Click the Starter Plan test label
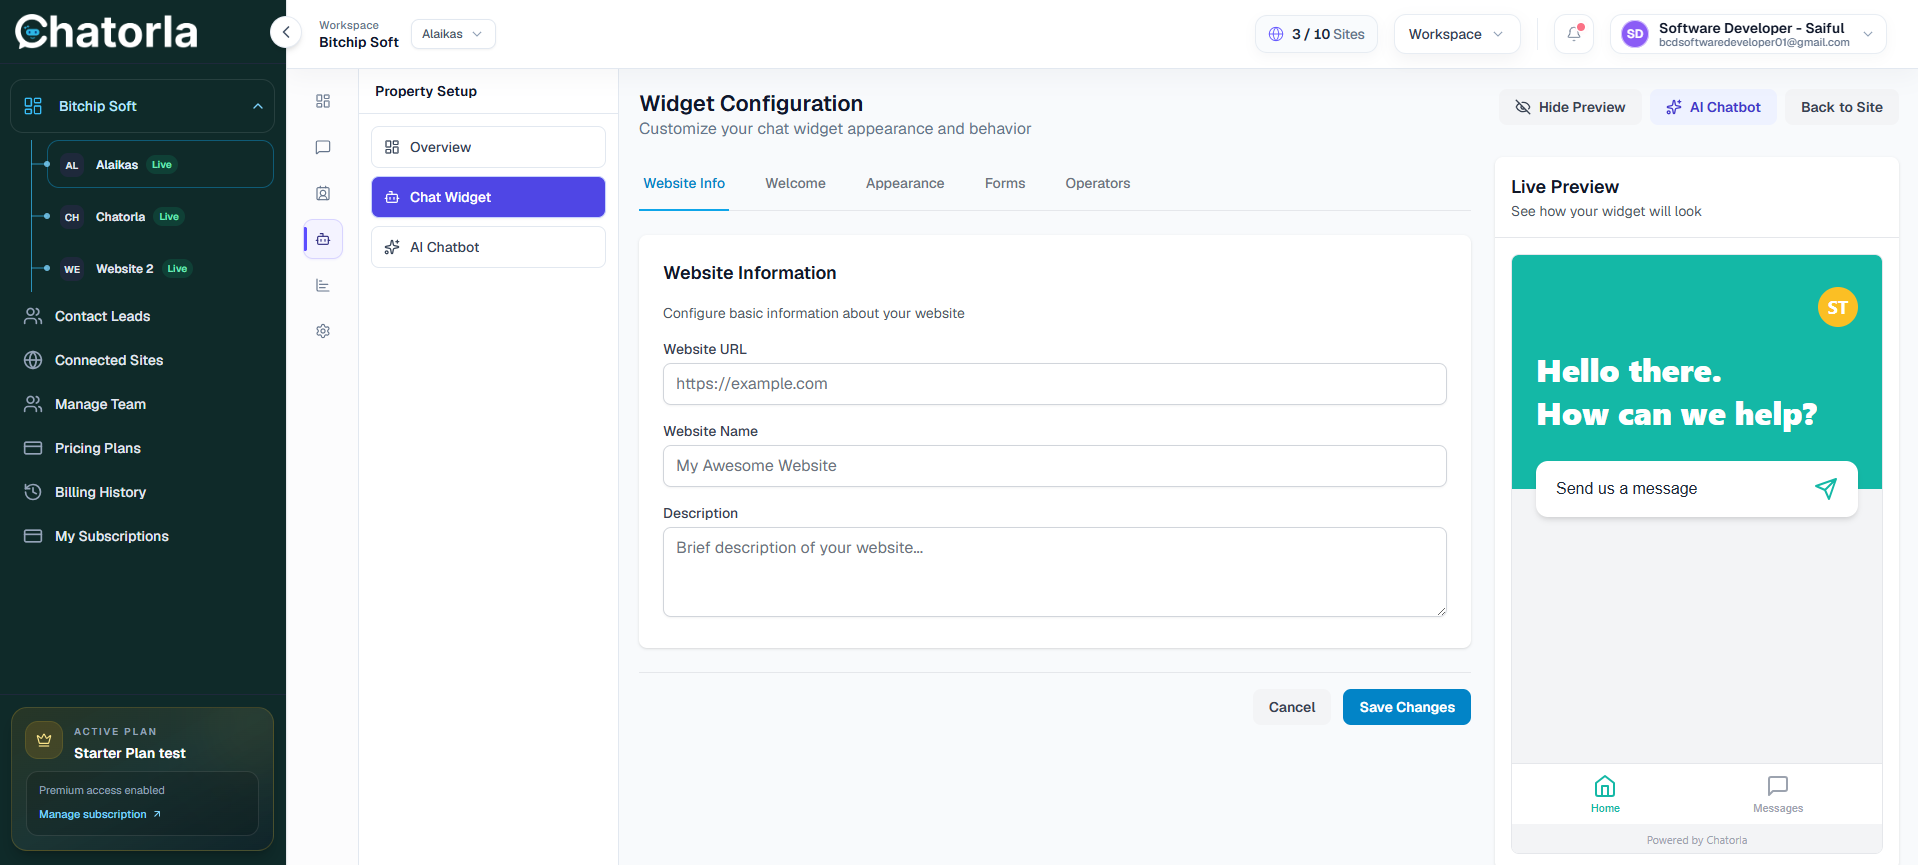This screenshot has width=1918, height=865. coord(130,753)
